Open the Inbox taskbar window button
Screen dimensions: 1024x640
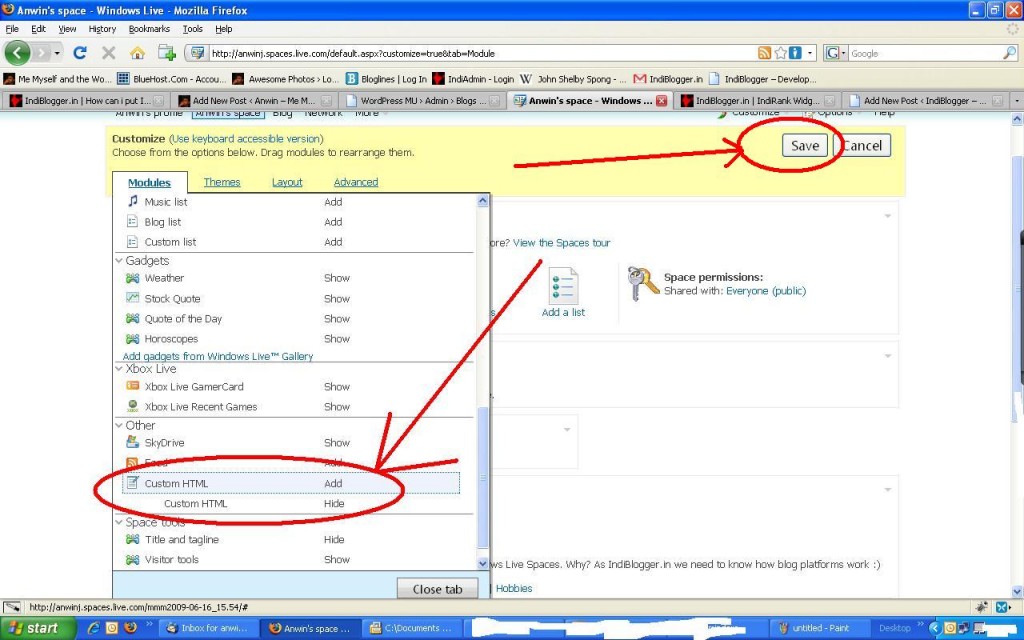(x=209, y=628)
